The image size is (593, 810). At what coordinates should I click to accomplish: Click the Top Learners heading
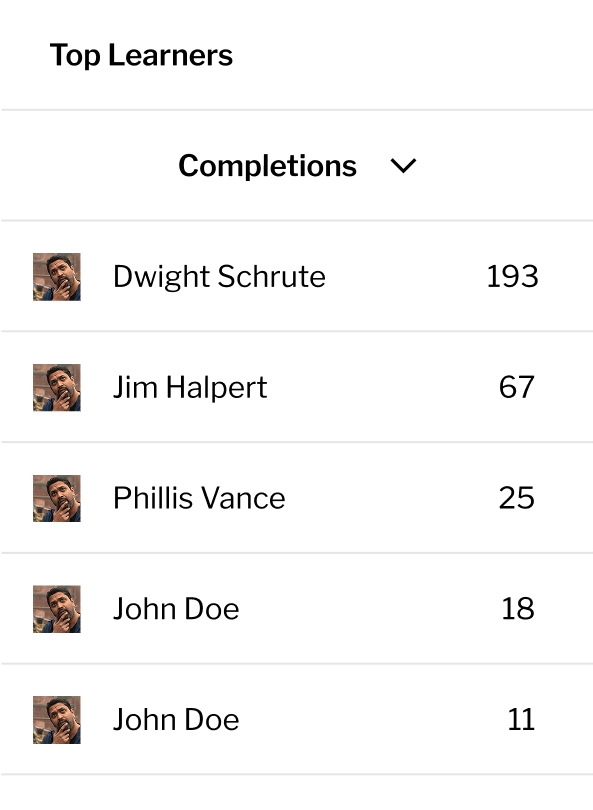tap(141, 55)
